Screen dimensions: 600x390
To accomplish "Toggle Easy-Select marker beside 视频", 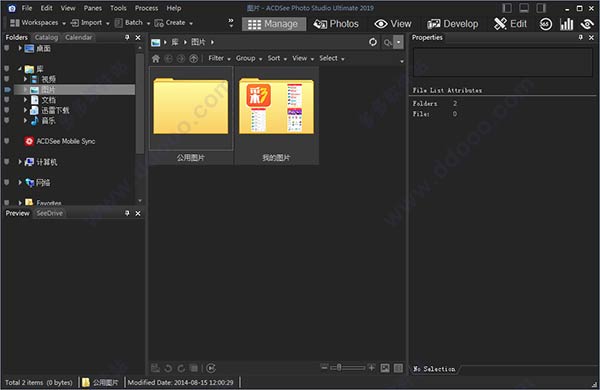I will 7,79.
